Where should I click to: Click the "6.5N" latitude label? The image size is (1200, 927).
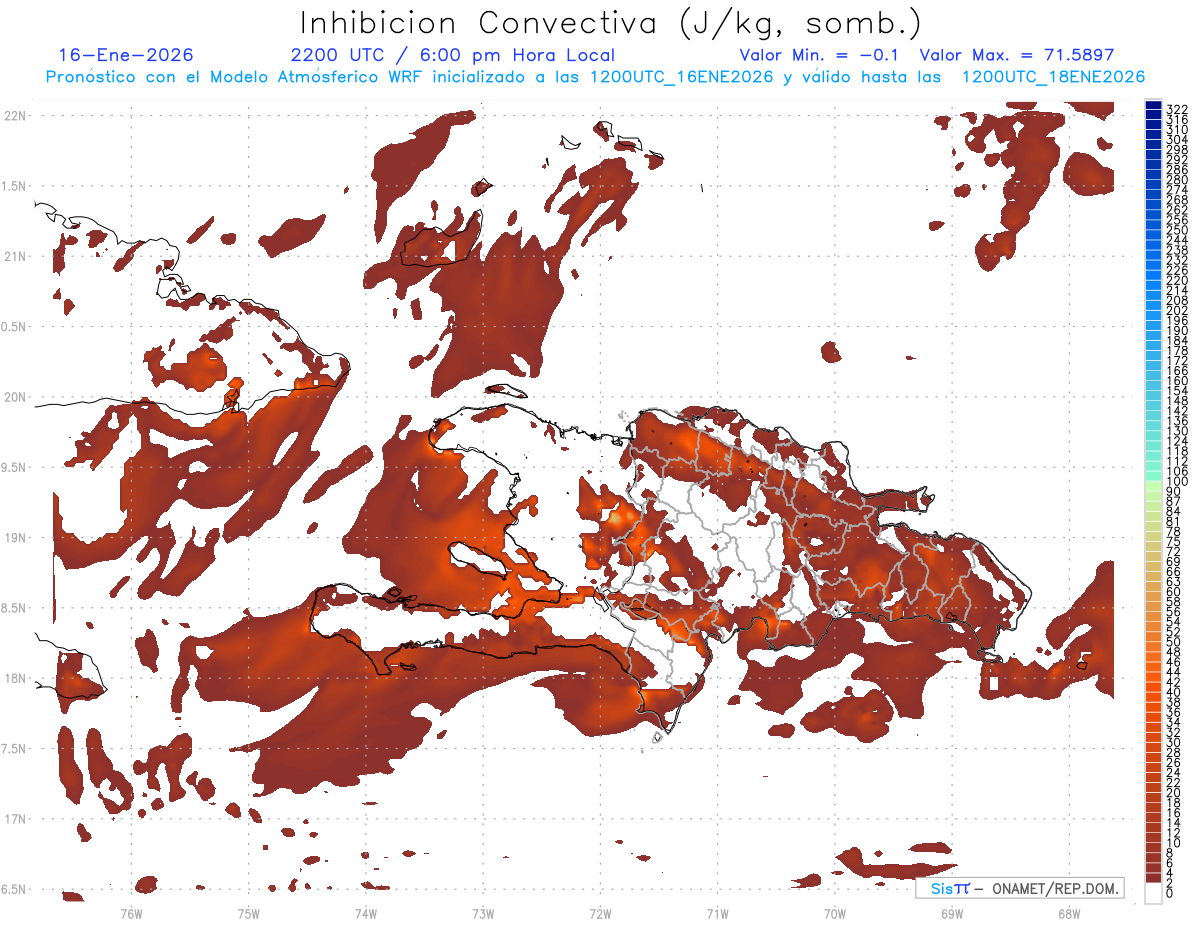coord(13,889)
